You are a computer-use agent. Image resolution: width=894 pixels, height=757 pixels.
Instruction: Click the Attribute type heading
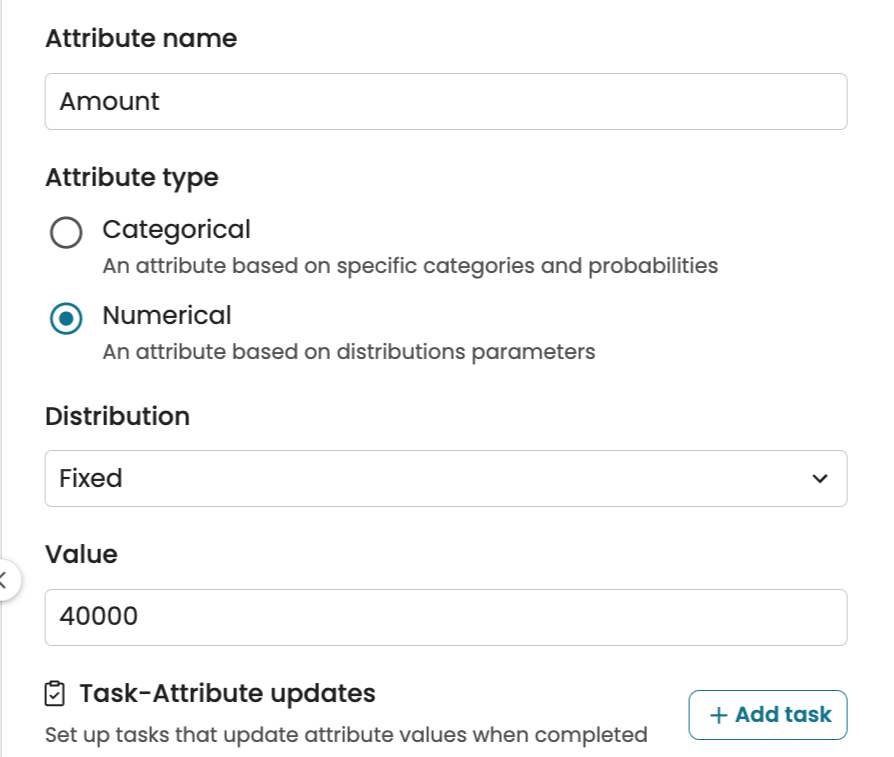click(131, 178)
